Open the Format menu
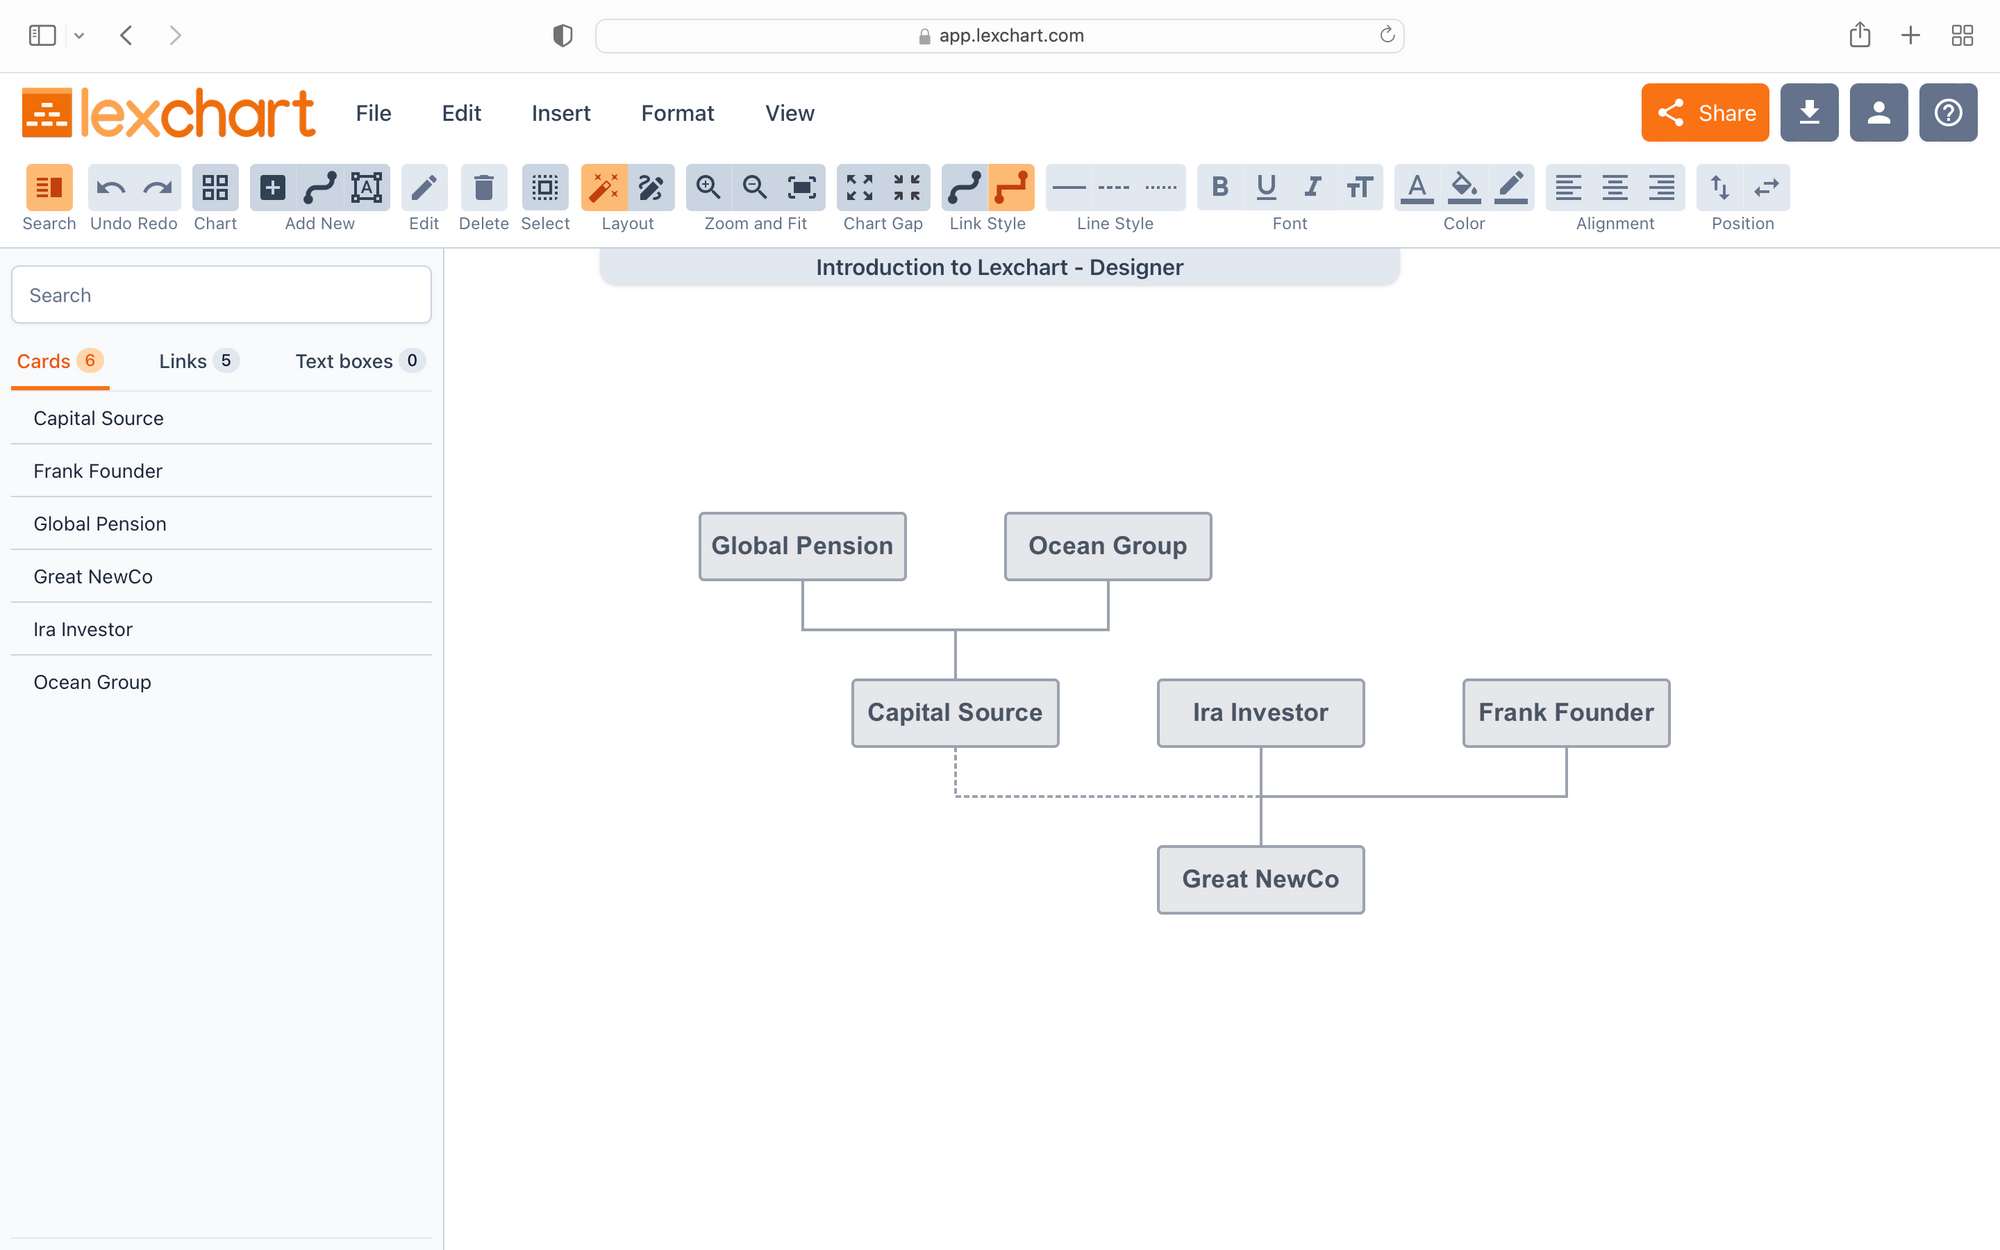The width and height of the screenshot is (2000, 1250). tap(677, 112)
